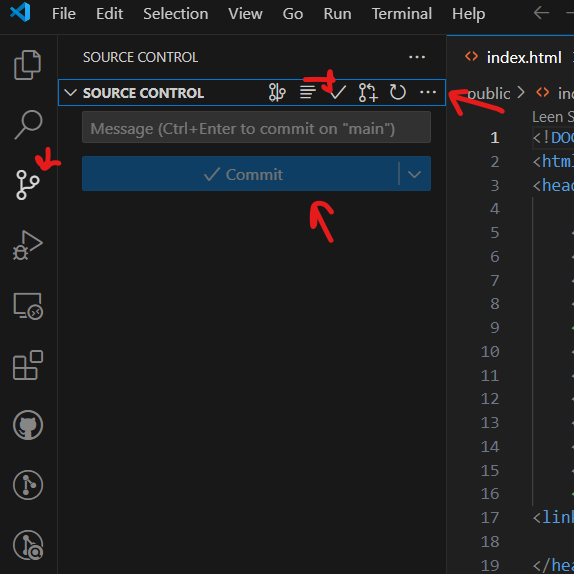Open the Source Control view icon
The height and width of the screenshot is (574, 574).
point(27,185)
